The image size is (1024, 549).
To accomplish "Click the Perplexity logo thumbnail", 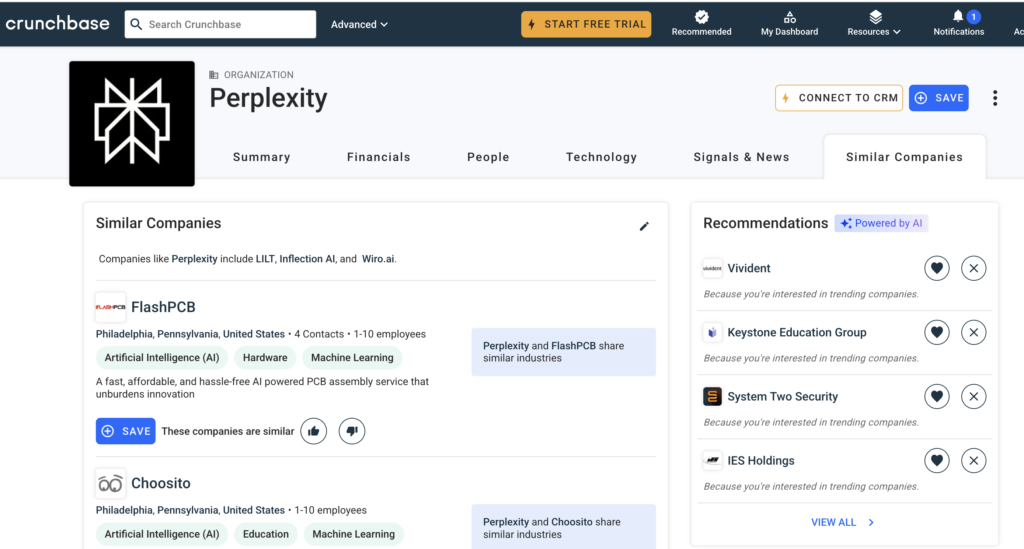I will click(132, 123).
